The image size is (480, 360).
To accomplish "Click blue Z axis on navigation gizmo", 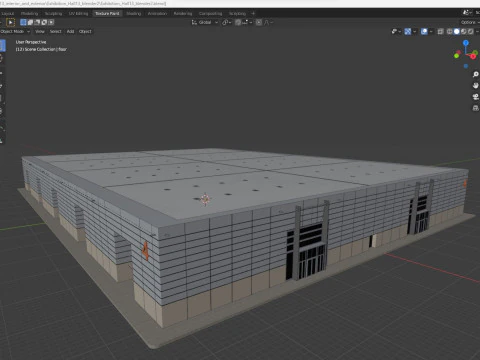I will 466,43.
